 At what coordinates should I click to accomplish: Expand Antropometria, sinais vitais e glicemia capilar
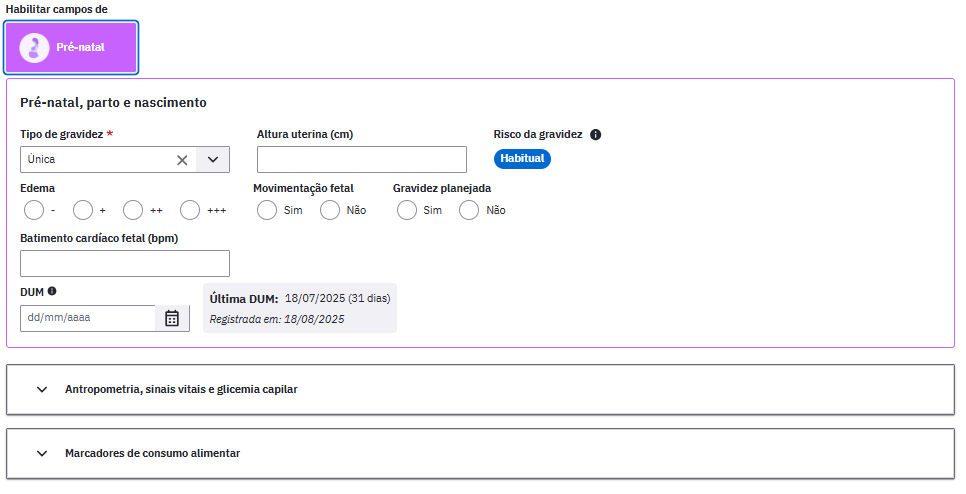(x=481, y=389)
